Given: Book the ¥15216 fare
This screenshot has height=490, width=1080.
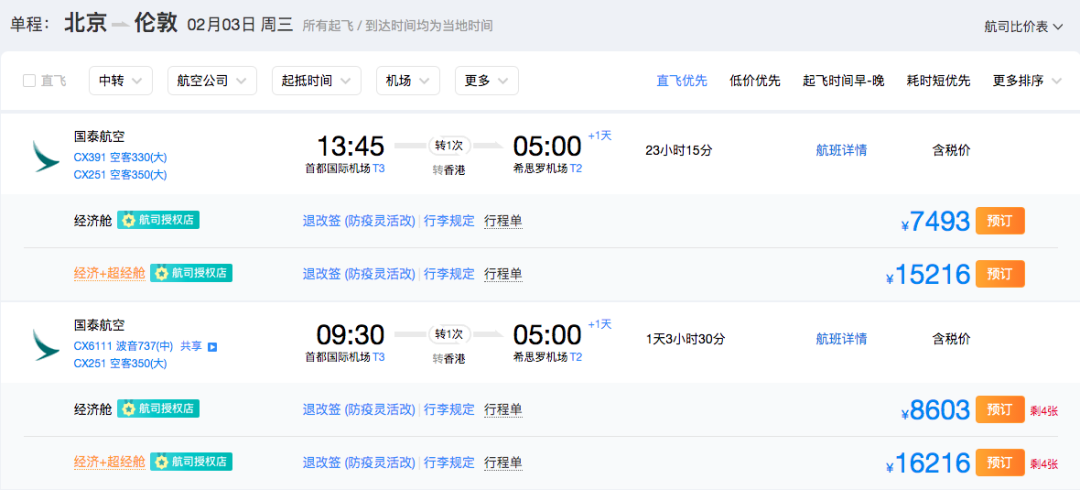Looking at the screenshot, I should (1000, 274).
